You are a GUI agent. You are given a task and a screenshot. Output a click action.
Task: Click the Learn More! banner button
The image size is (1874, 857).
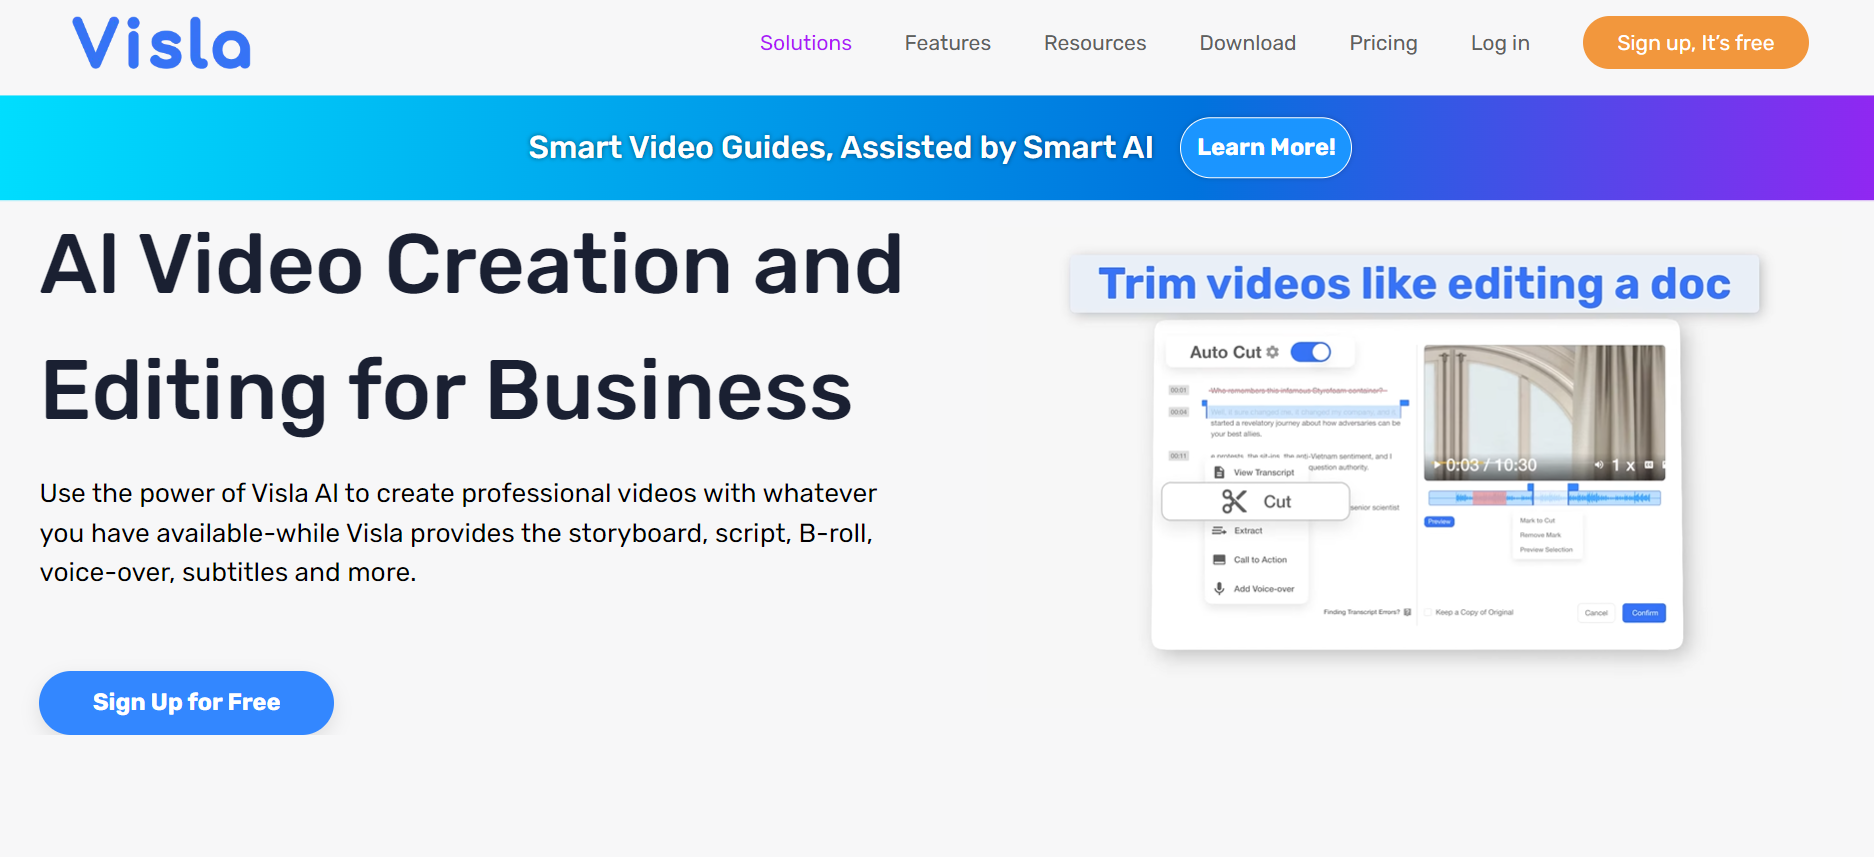1266,148
